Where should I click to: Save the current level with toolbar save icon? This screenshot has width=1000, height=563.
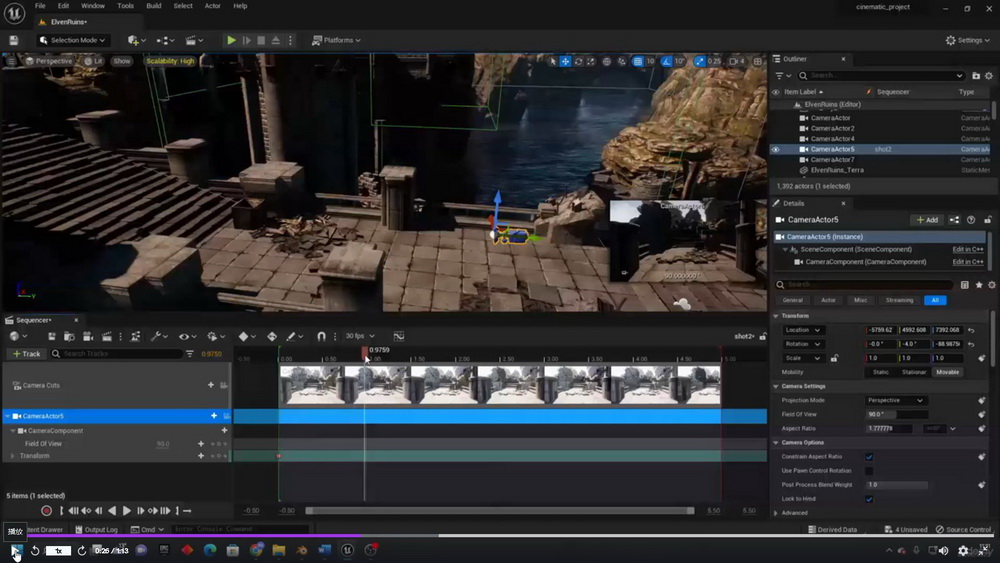(13, 40)
